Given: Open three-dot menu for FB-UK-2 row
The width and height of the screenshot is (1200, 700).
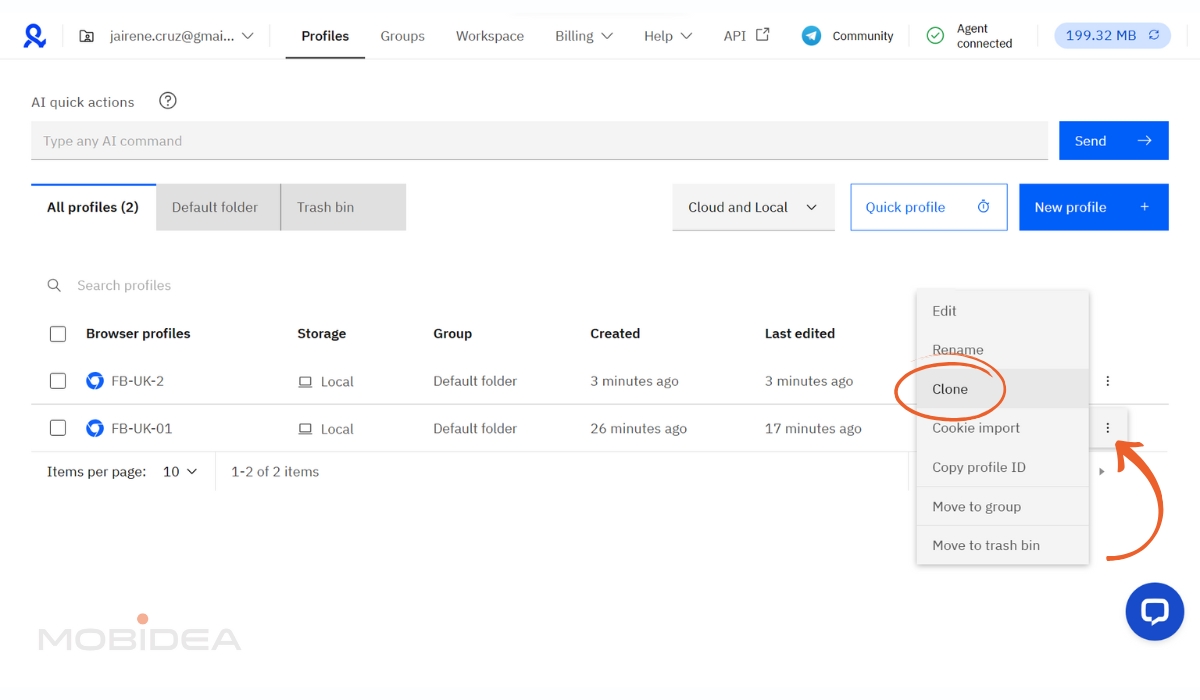Looking at the screenshot, I should (x=1107, y=381).
